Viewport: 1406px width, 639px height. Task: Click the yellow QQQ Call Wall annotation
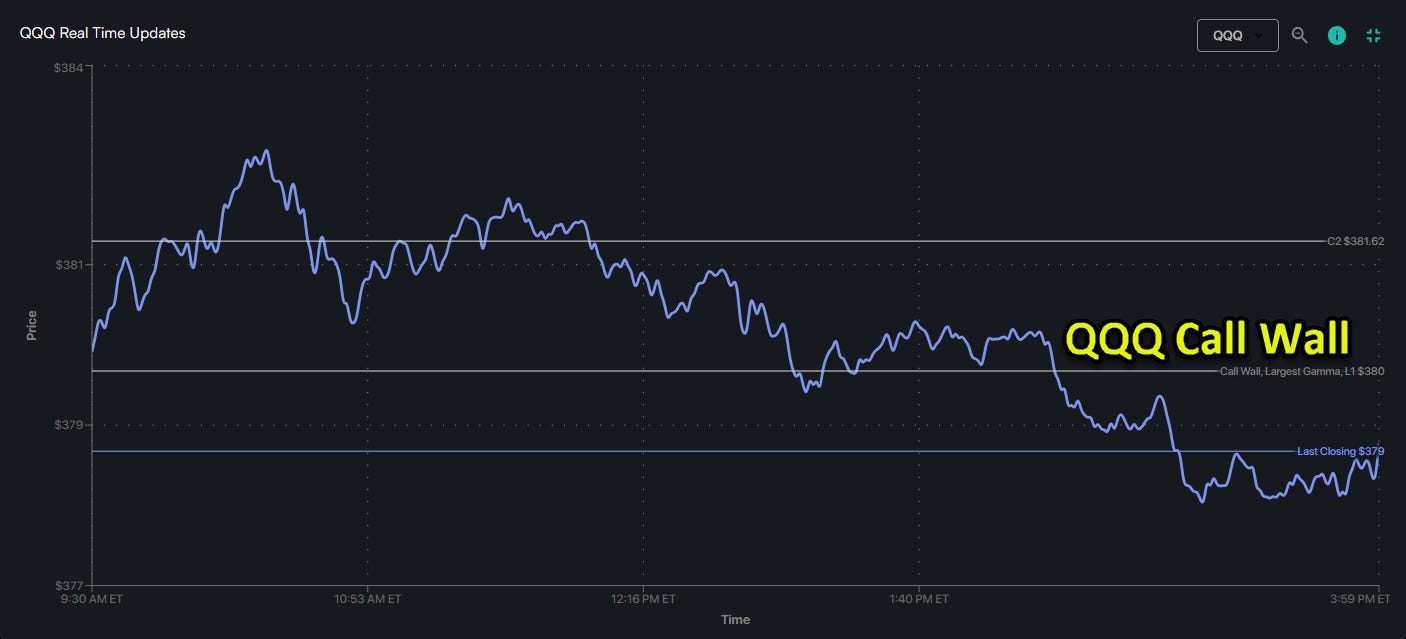coord(1207,339)
